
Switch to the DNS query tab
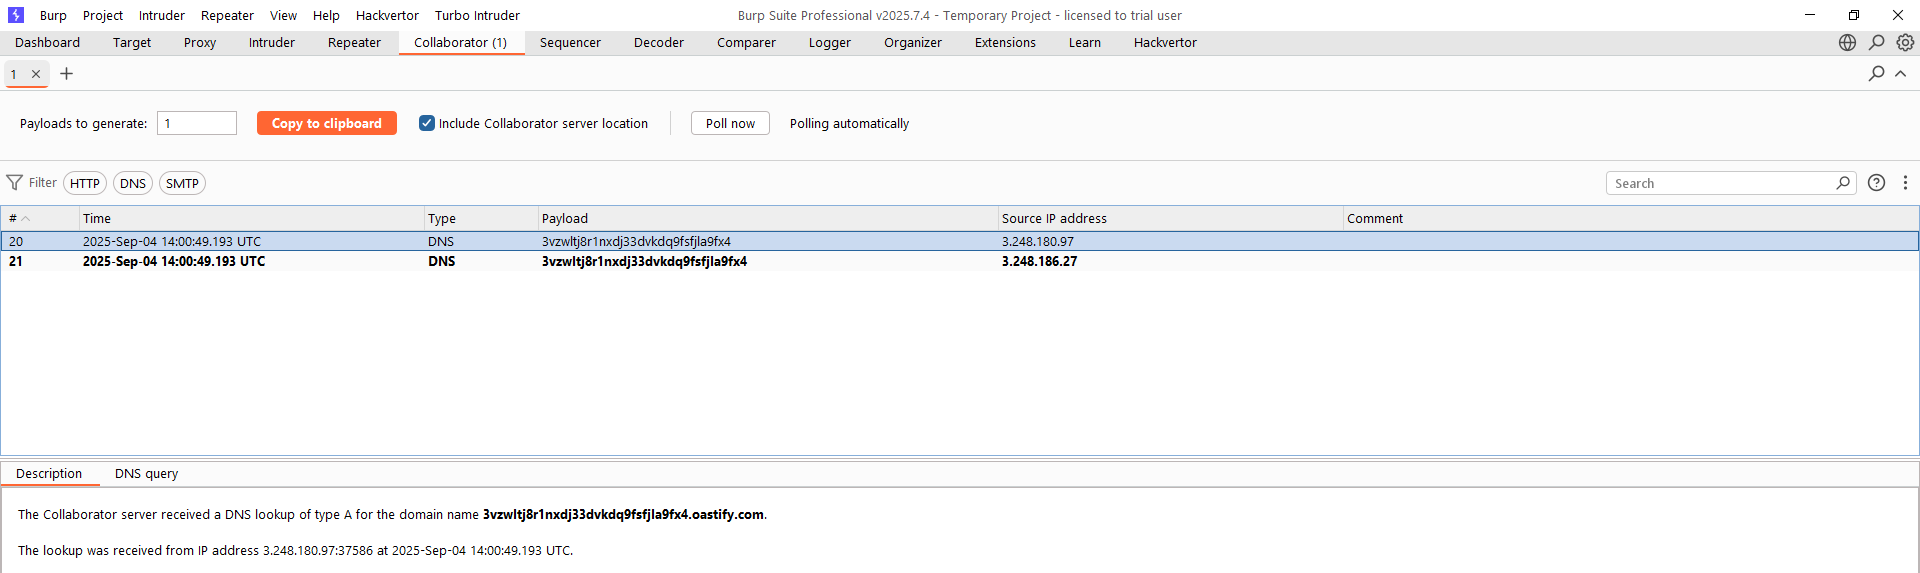[146, 474]
